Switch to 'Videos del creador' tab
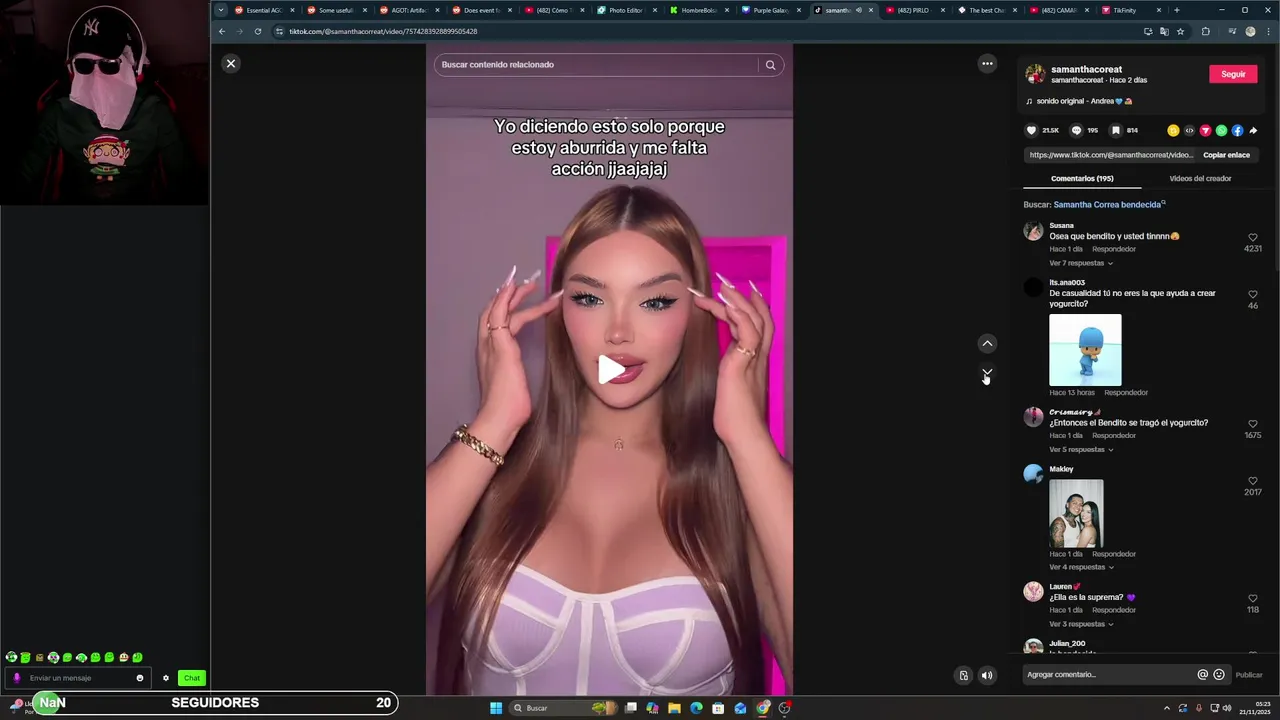 [1200, 178]
